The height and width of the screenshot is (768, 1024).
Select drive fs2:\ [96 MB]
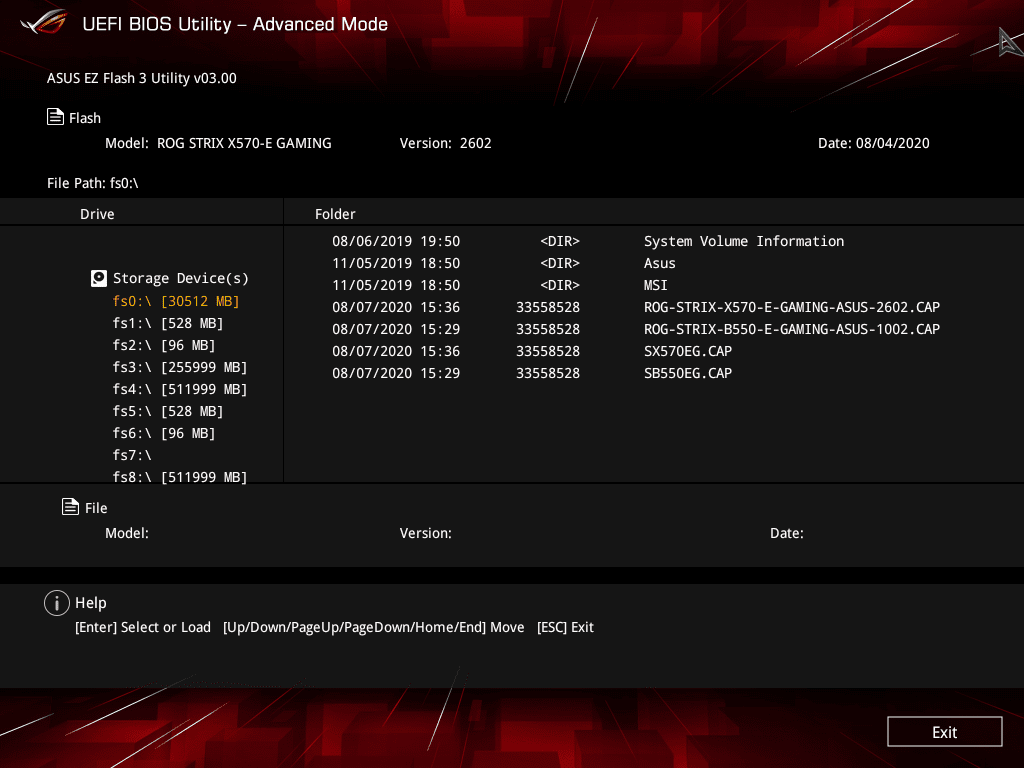(164, 345)
